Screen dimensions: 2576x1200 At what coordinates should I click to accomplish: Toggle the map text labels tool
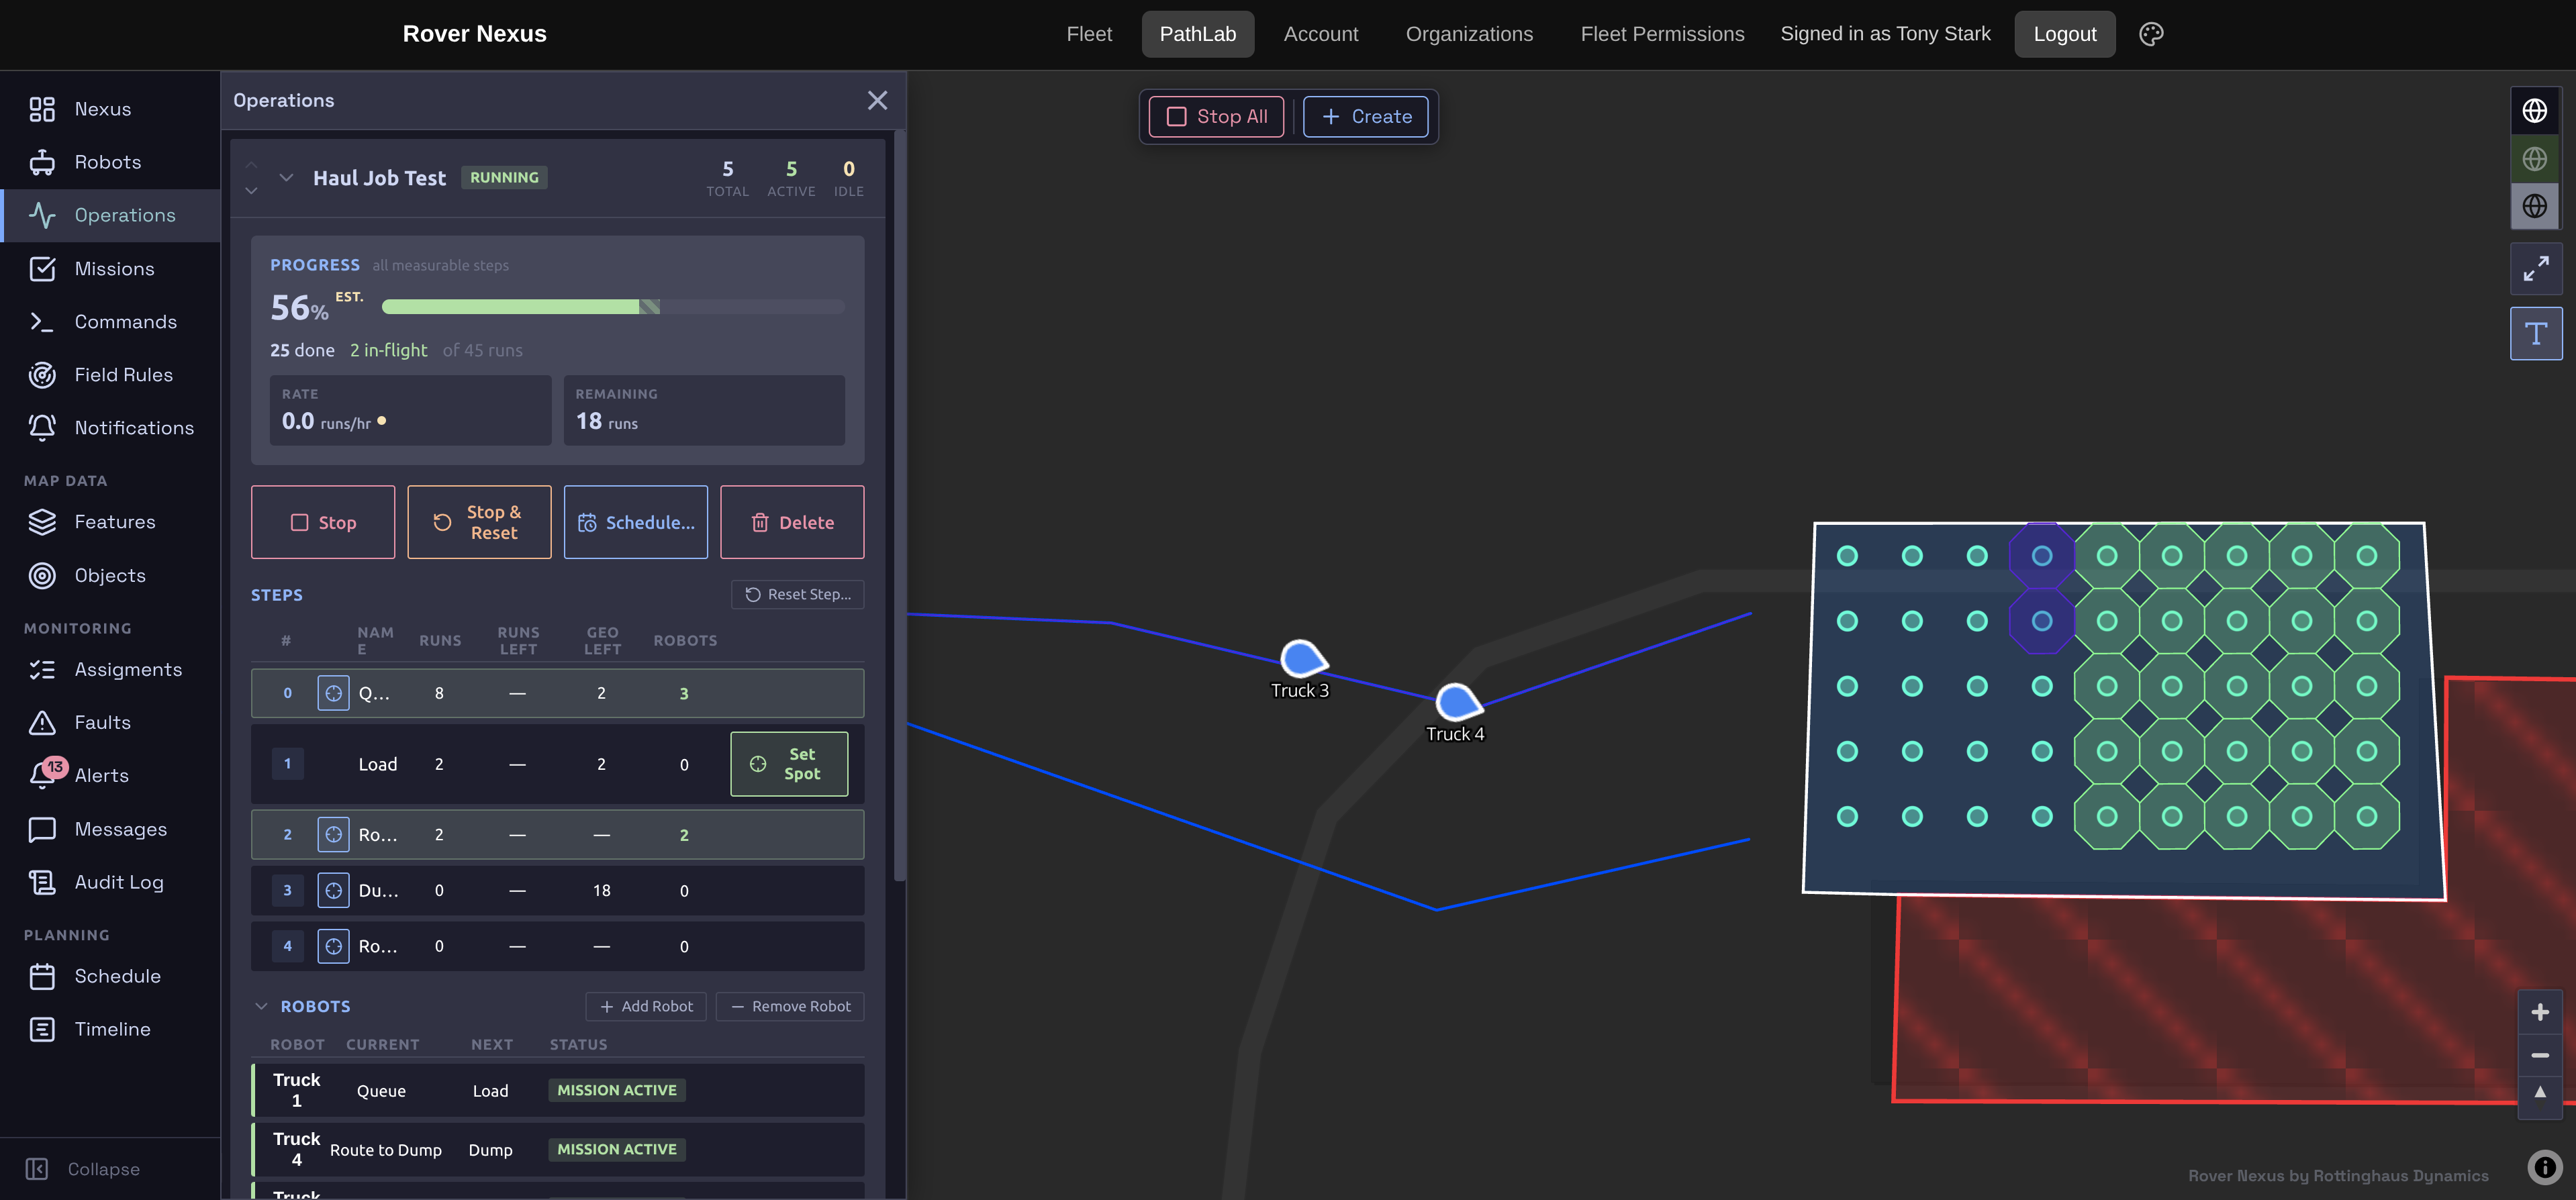coord(2536,333)
